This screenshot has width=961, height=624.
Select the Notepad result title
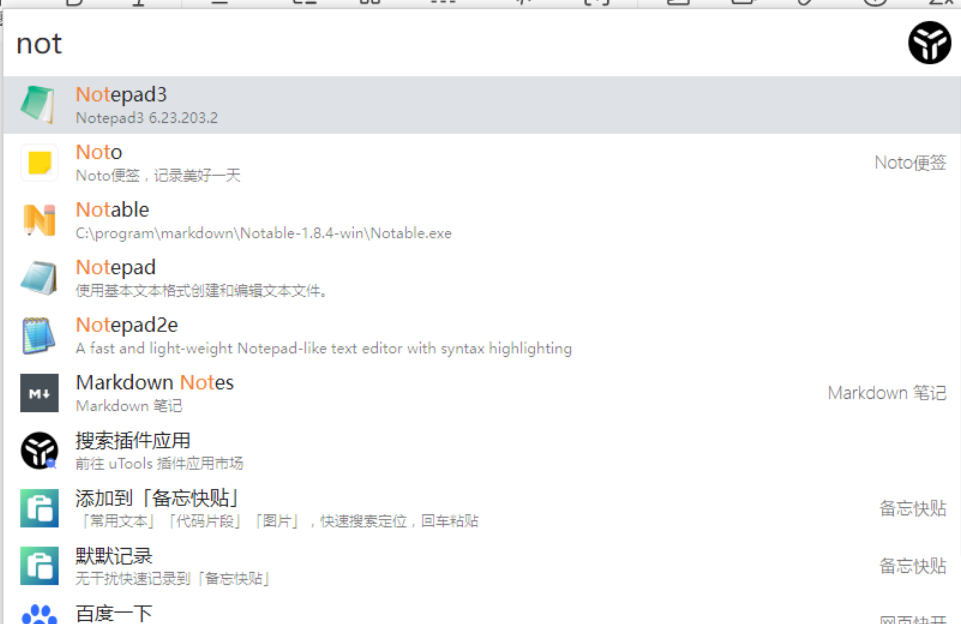coord(116,267)
